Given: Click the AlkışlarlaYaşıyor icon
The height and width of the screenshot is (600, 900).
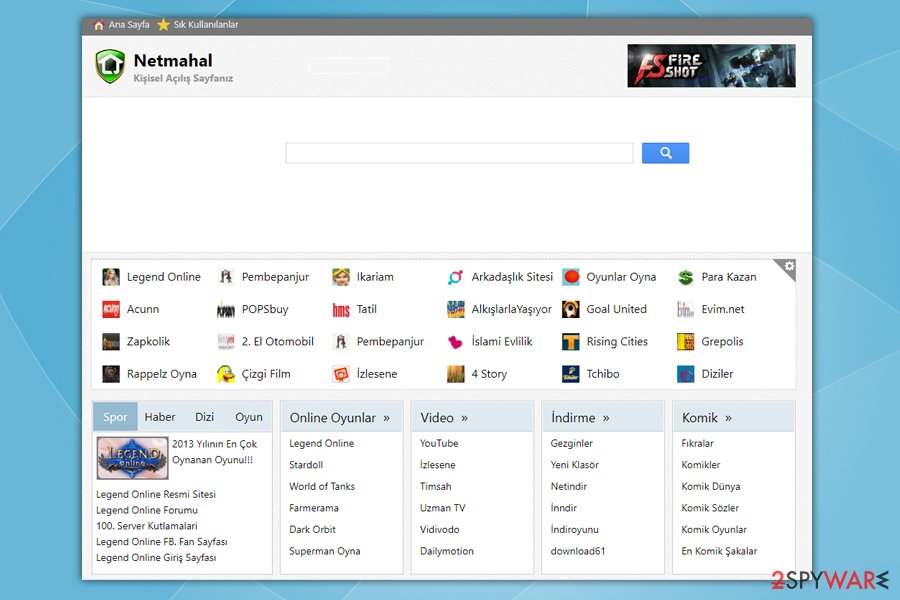Looking at the screenshot, I should point(456,309).
